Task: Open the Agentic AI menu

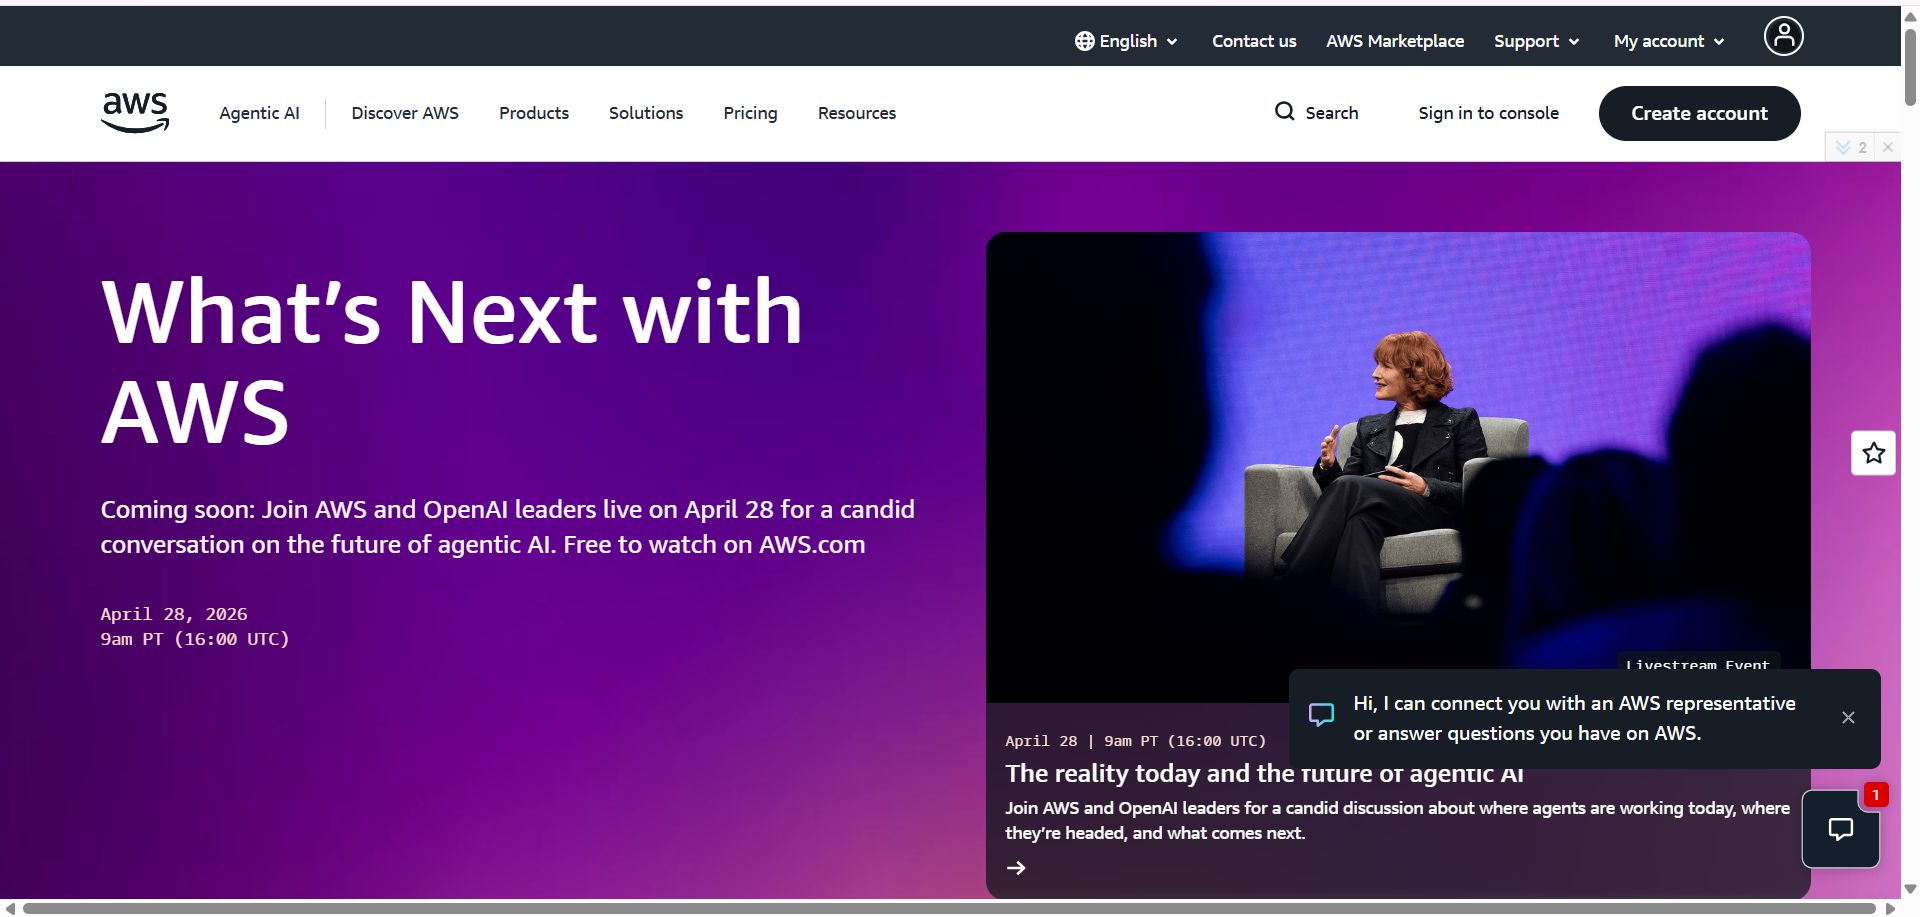Action: click(x=259, y=113)
